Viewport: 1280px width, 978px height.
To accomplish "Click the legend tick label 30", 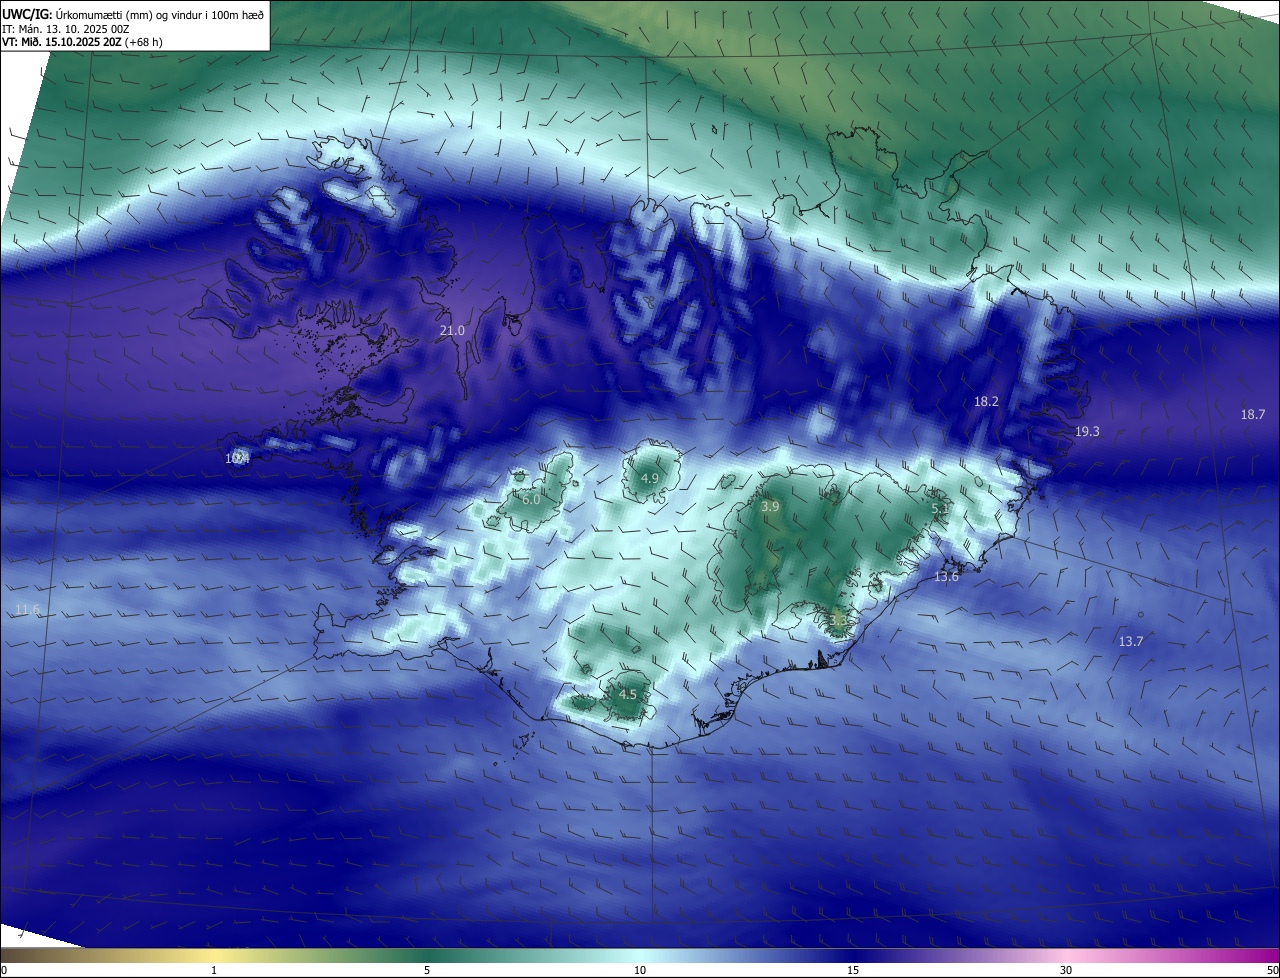I will [x=1066, y=970].
